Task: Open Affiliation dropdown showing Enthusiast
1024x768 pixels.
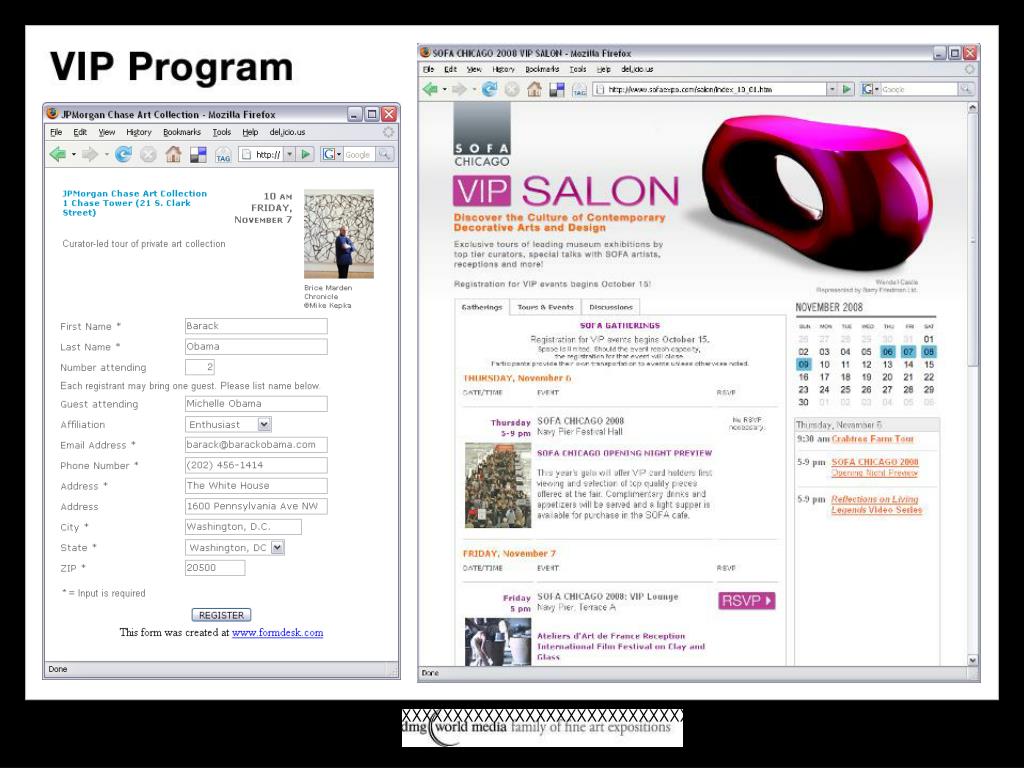Action: tap(264, 424)
